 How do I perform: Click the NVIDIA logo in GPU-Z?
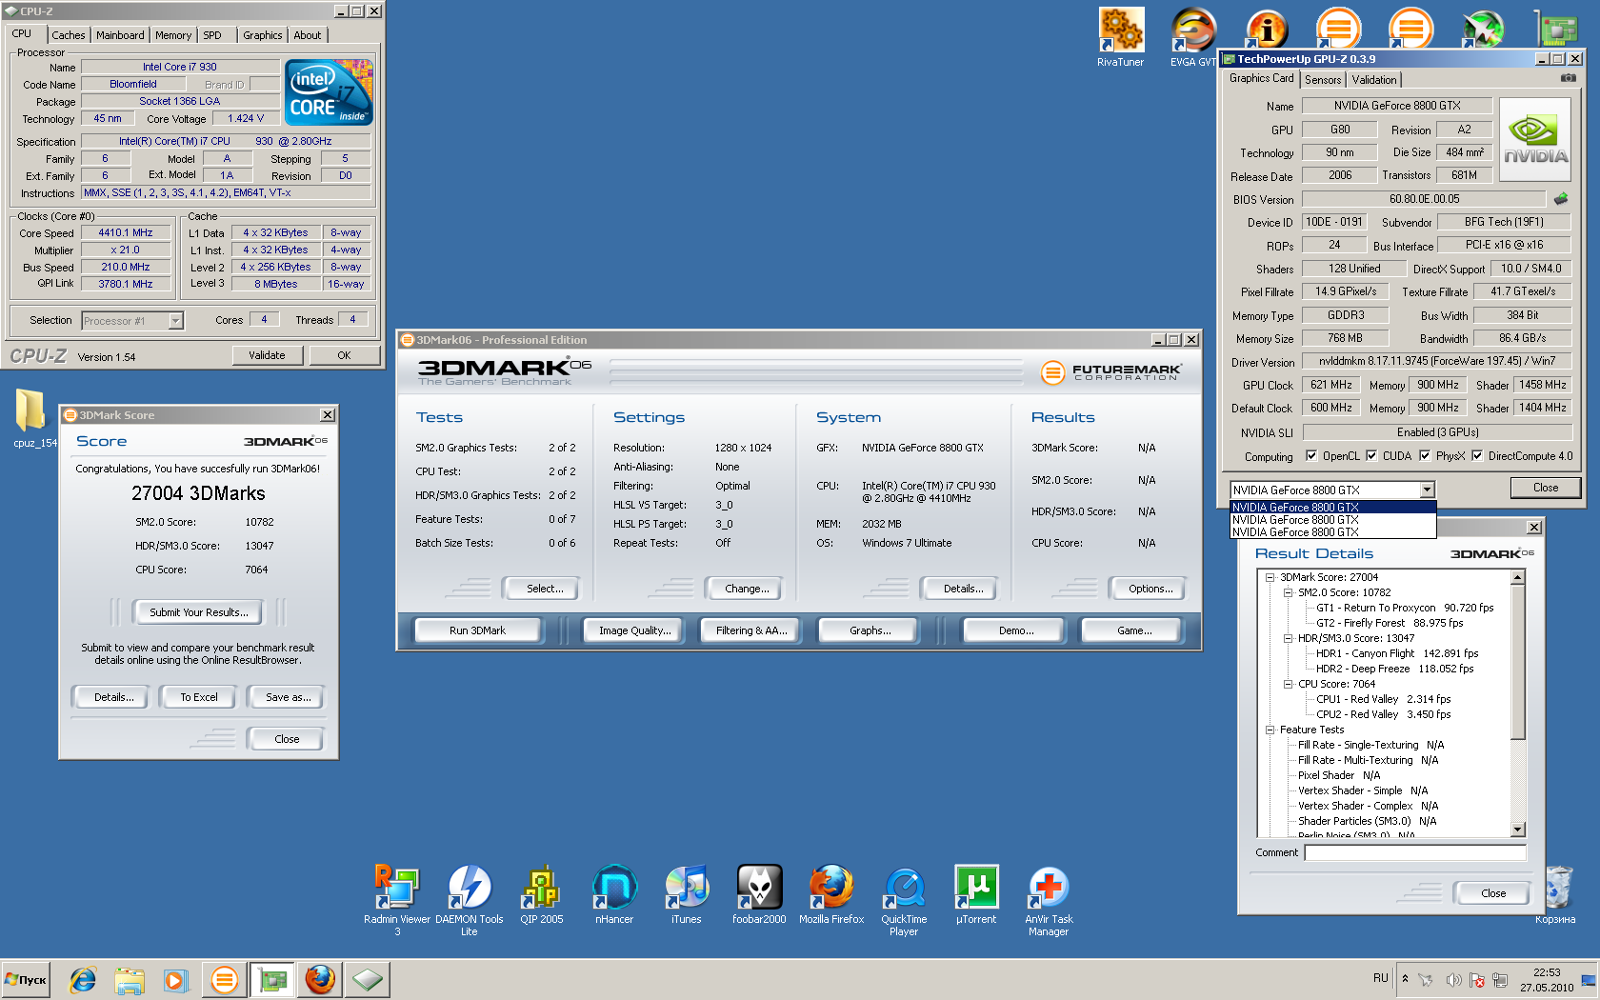click(1535, 139)
